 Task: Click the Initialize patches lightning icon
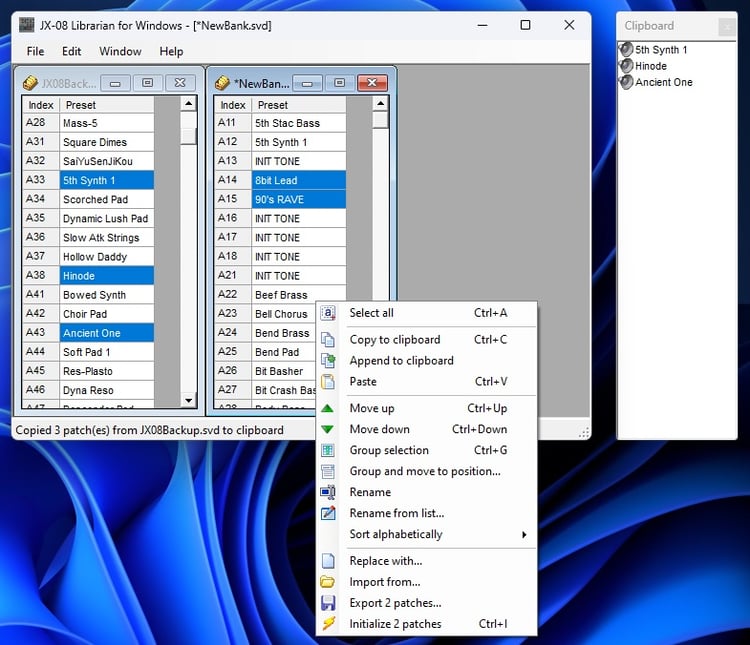pyautogui.click(x=329, y=624)
